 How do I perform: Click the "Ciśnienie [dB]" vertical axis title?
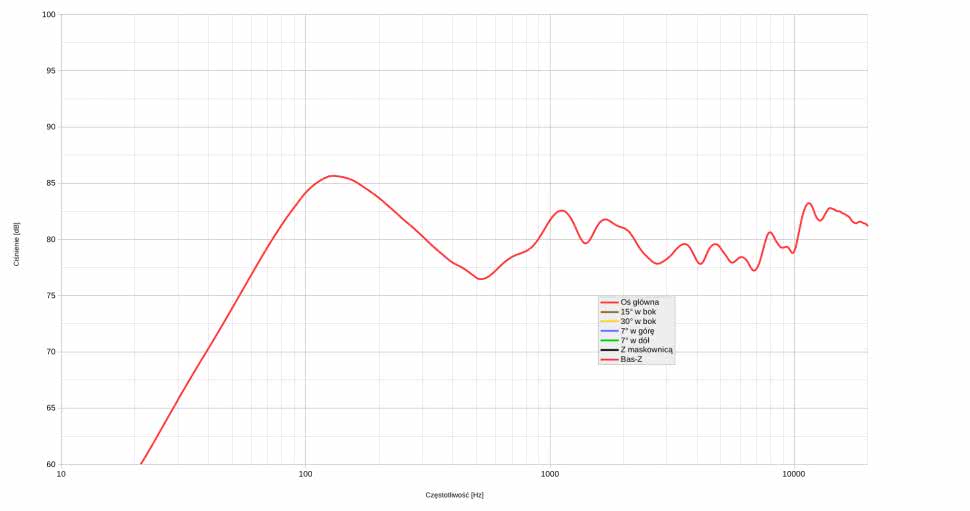(x=17, y=245)
